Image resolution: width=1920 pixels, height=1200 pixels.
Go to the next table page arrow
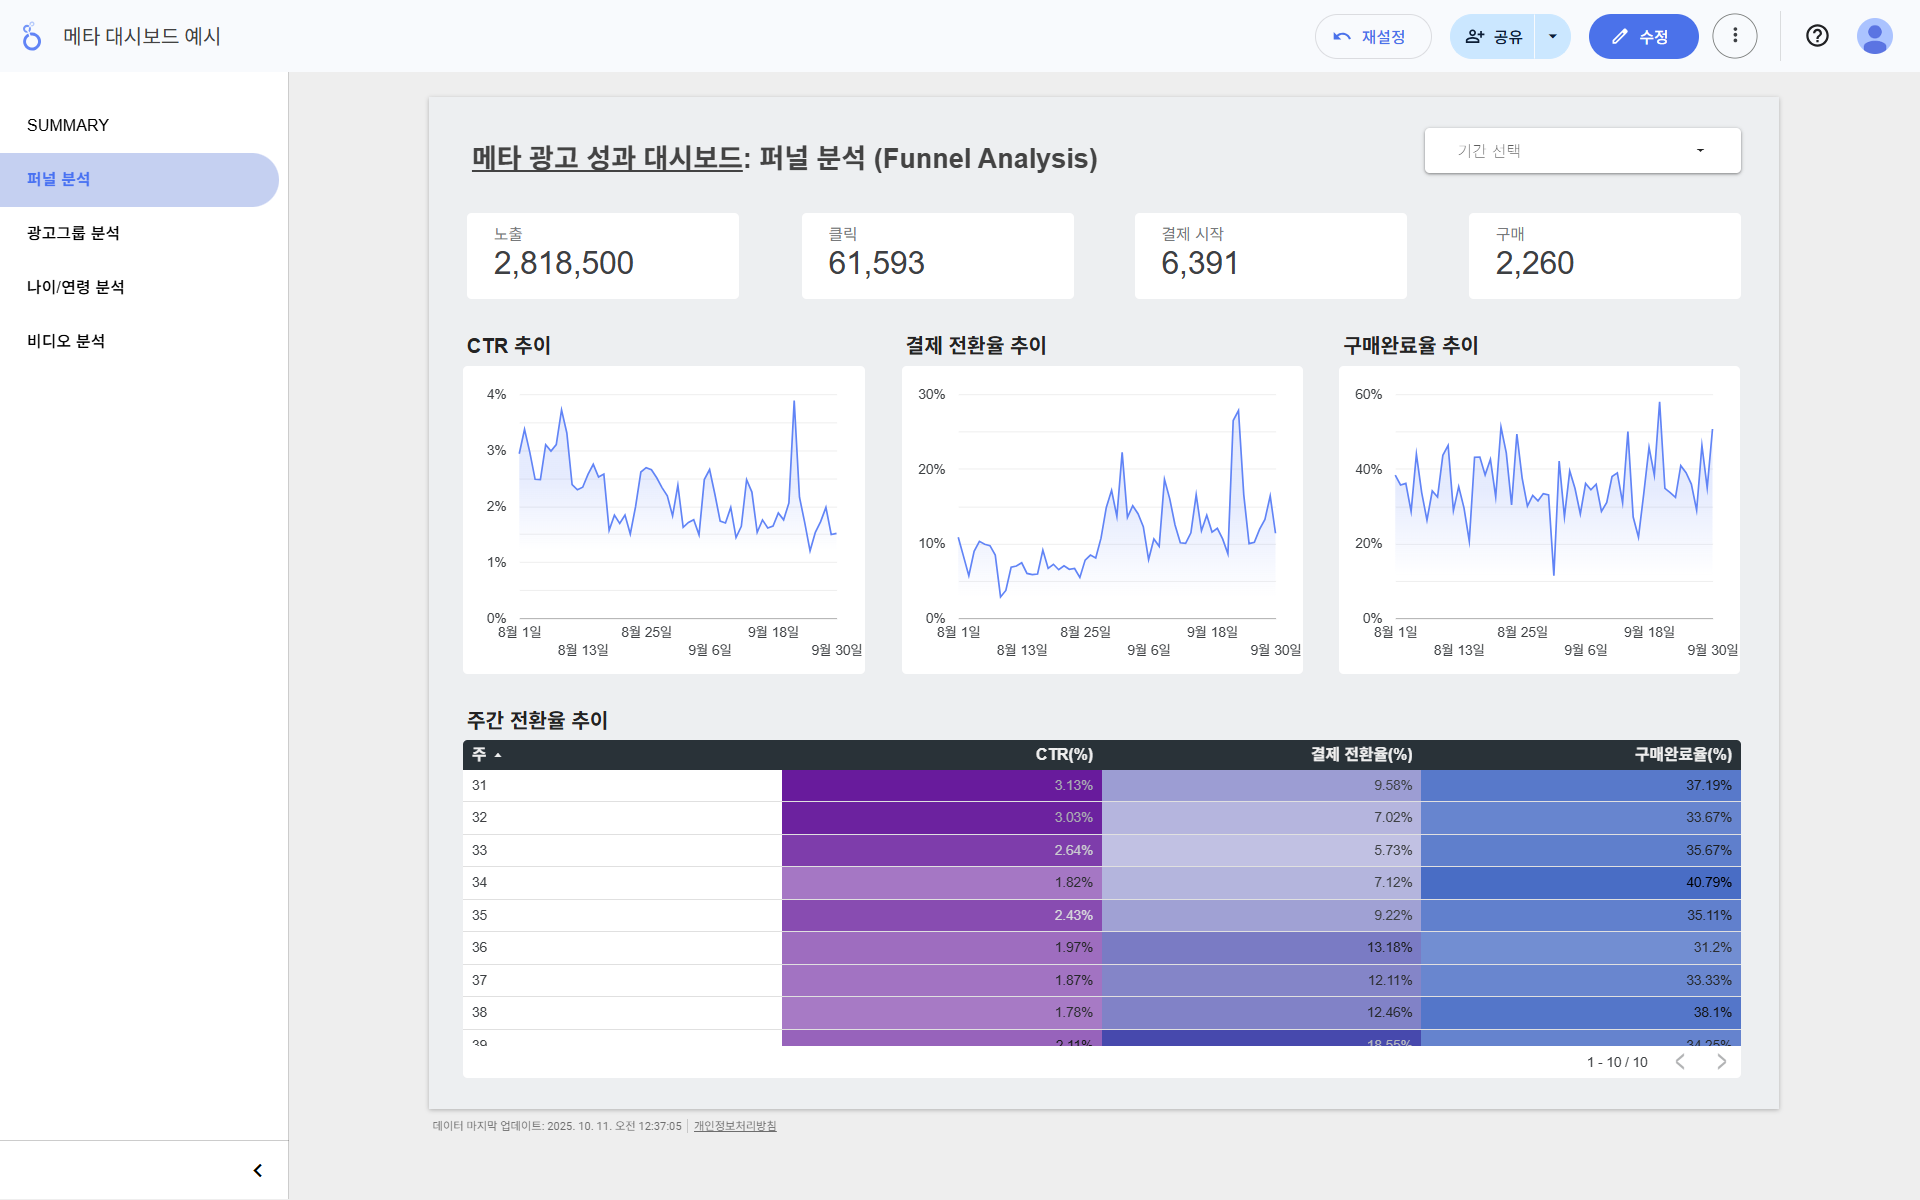pos(1721,1062)
